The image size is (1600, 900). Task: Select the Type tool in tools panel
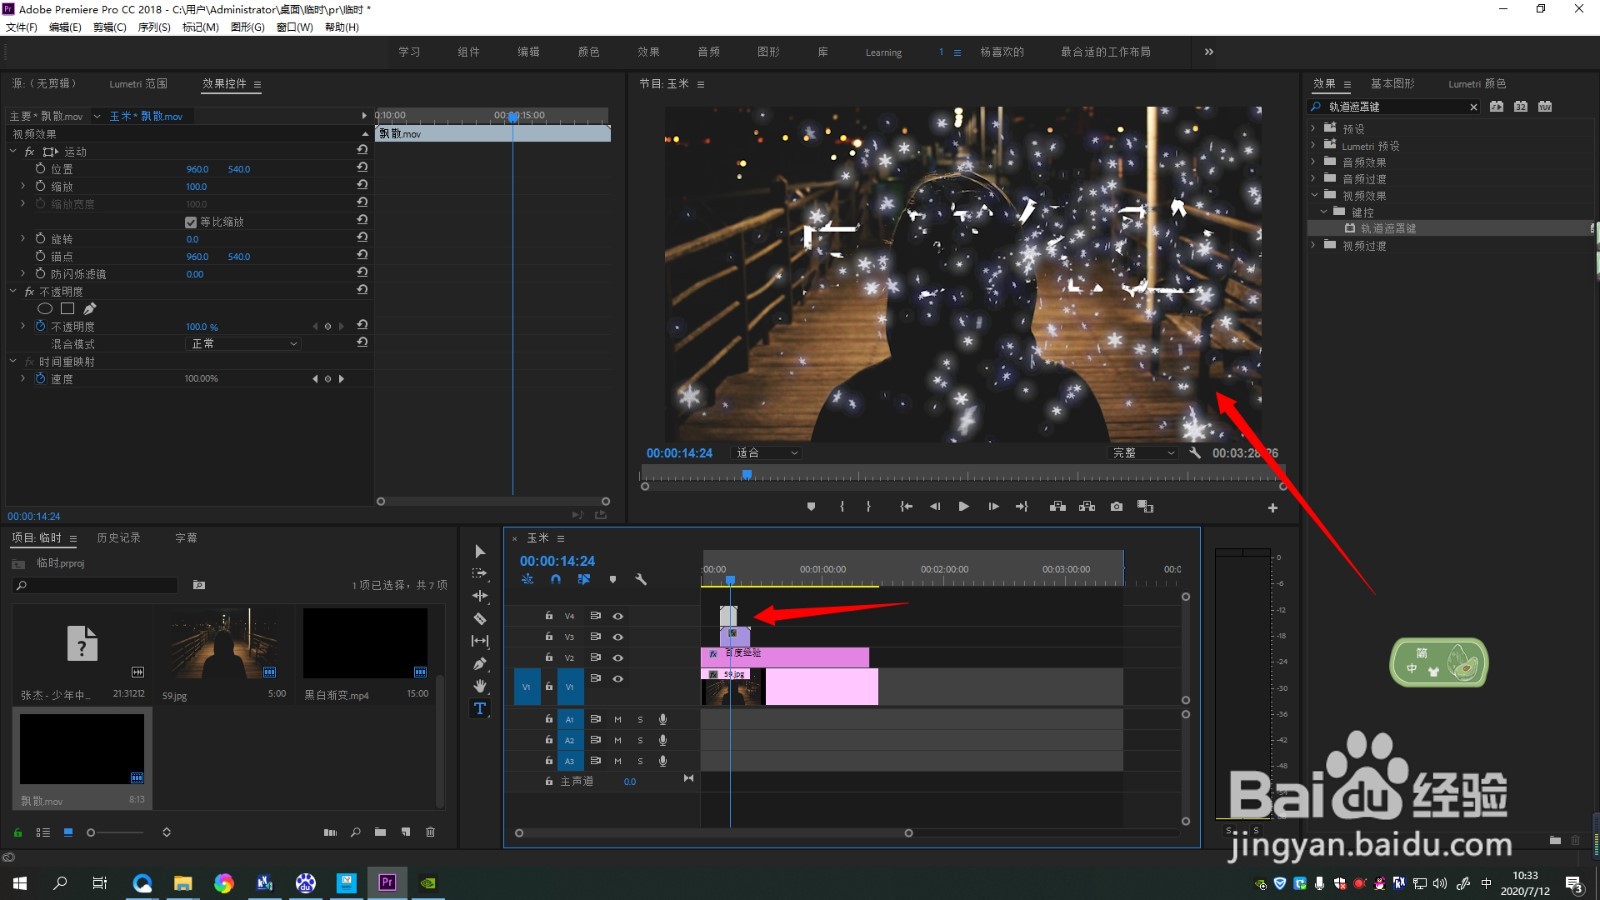point(480,708)
